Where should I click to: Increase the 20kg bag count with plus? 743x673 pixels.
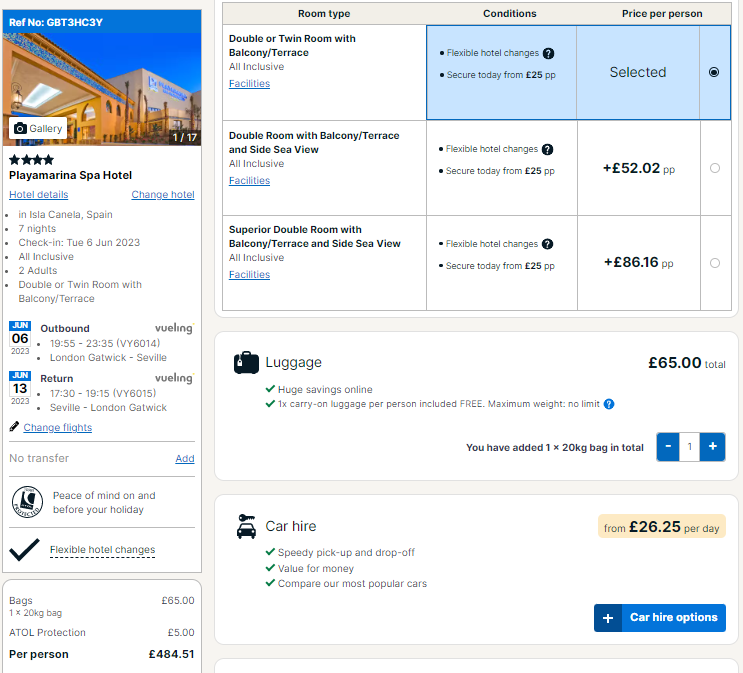[713, 446]
